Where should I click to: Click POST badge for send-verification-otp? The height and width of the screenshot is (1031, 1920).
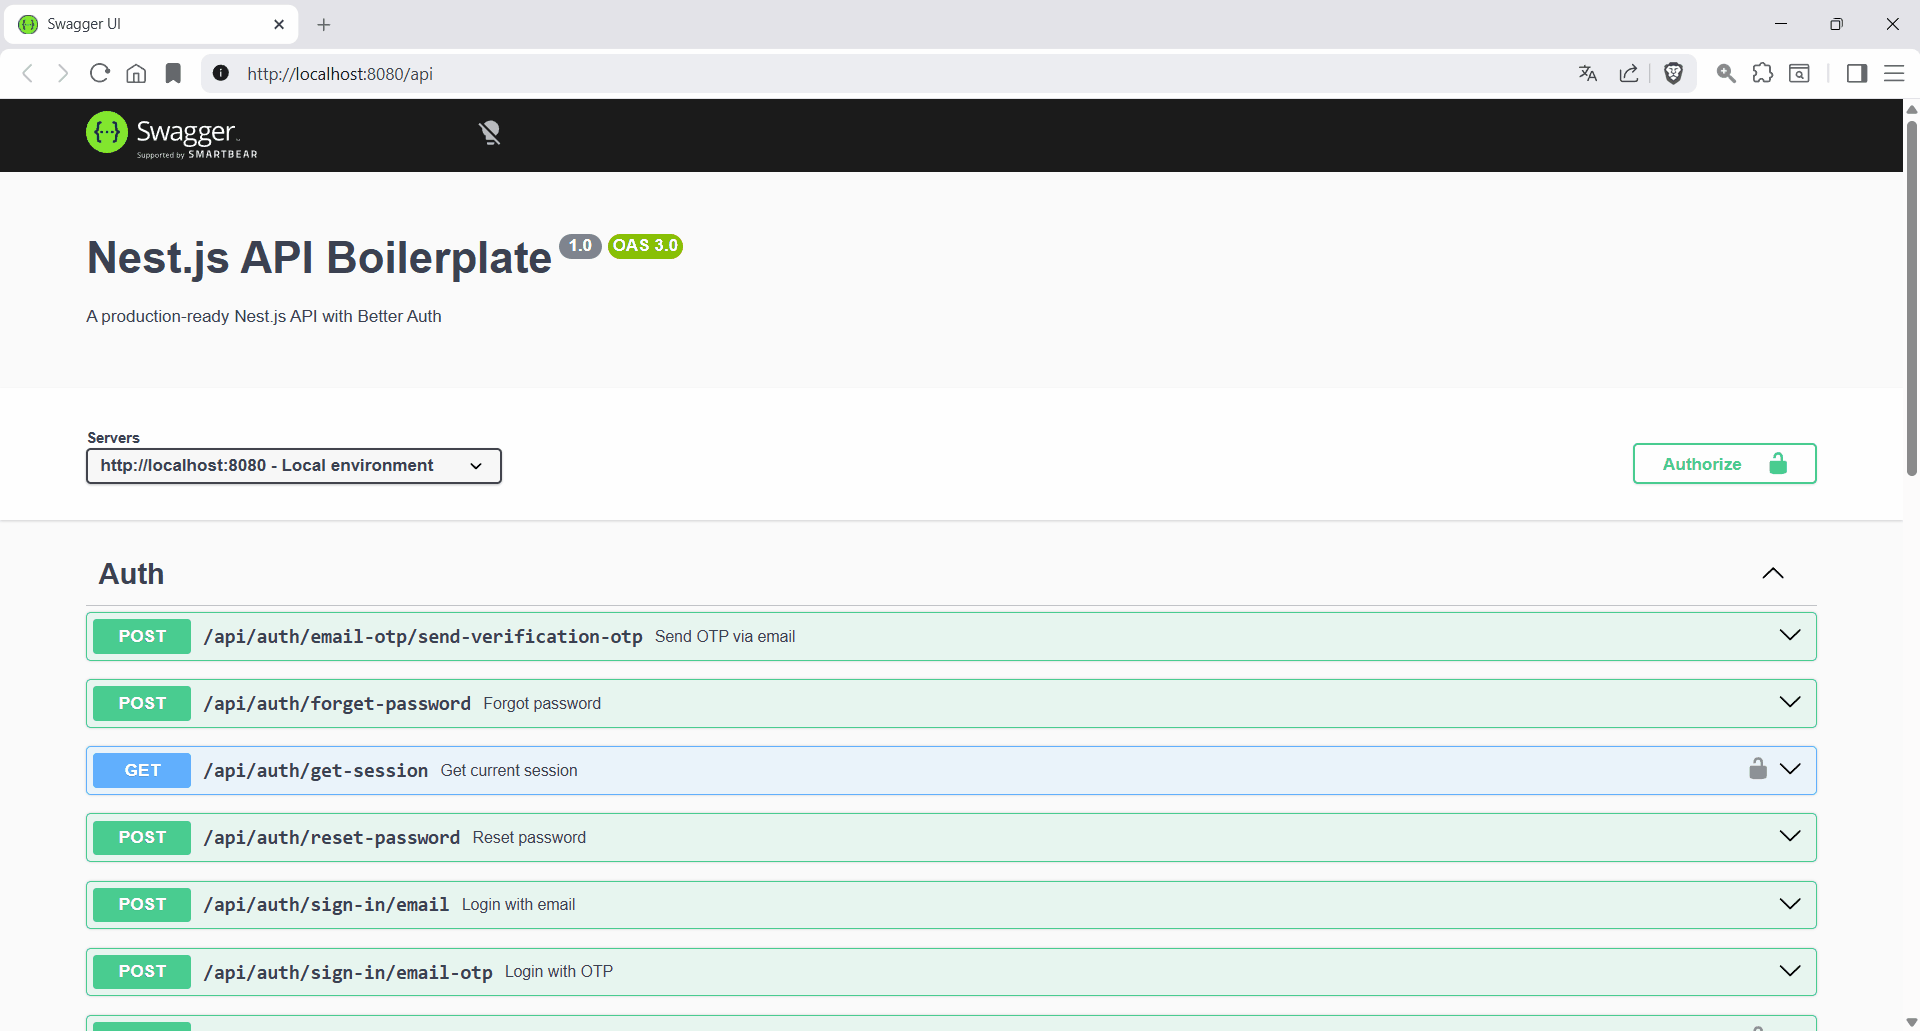point(142,636)
